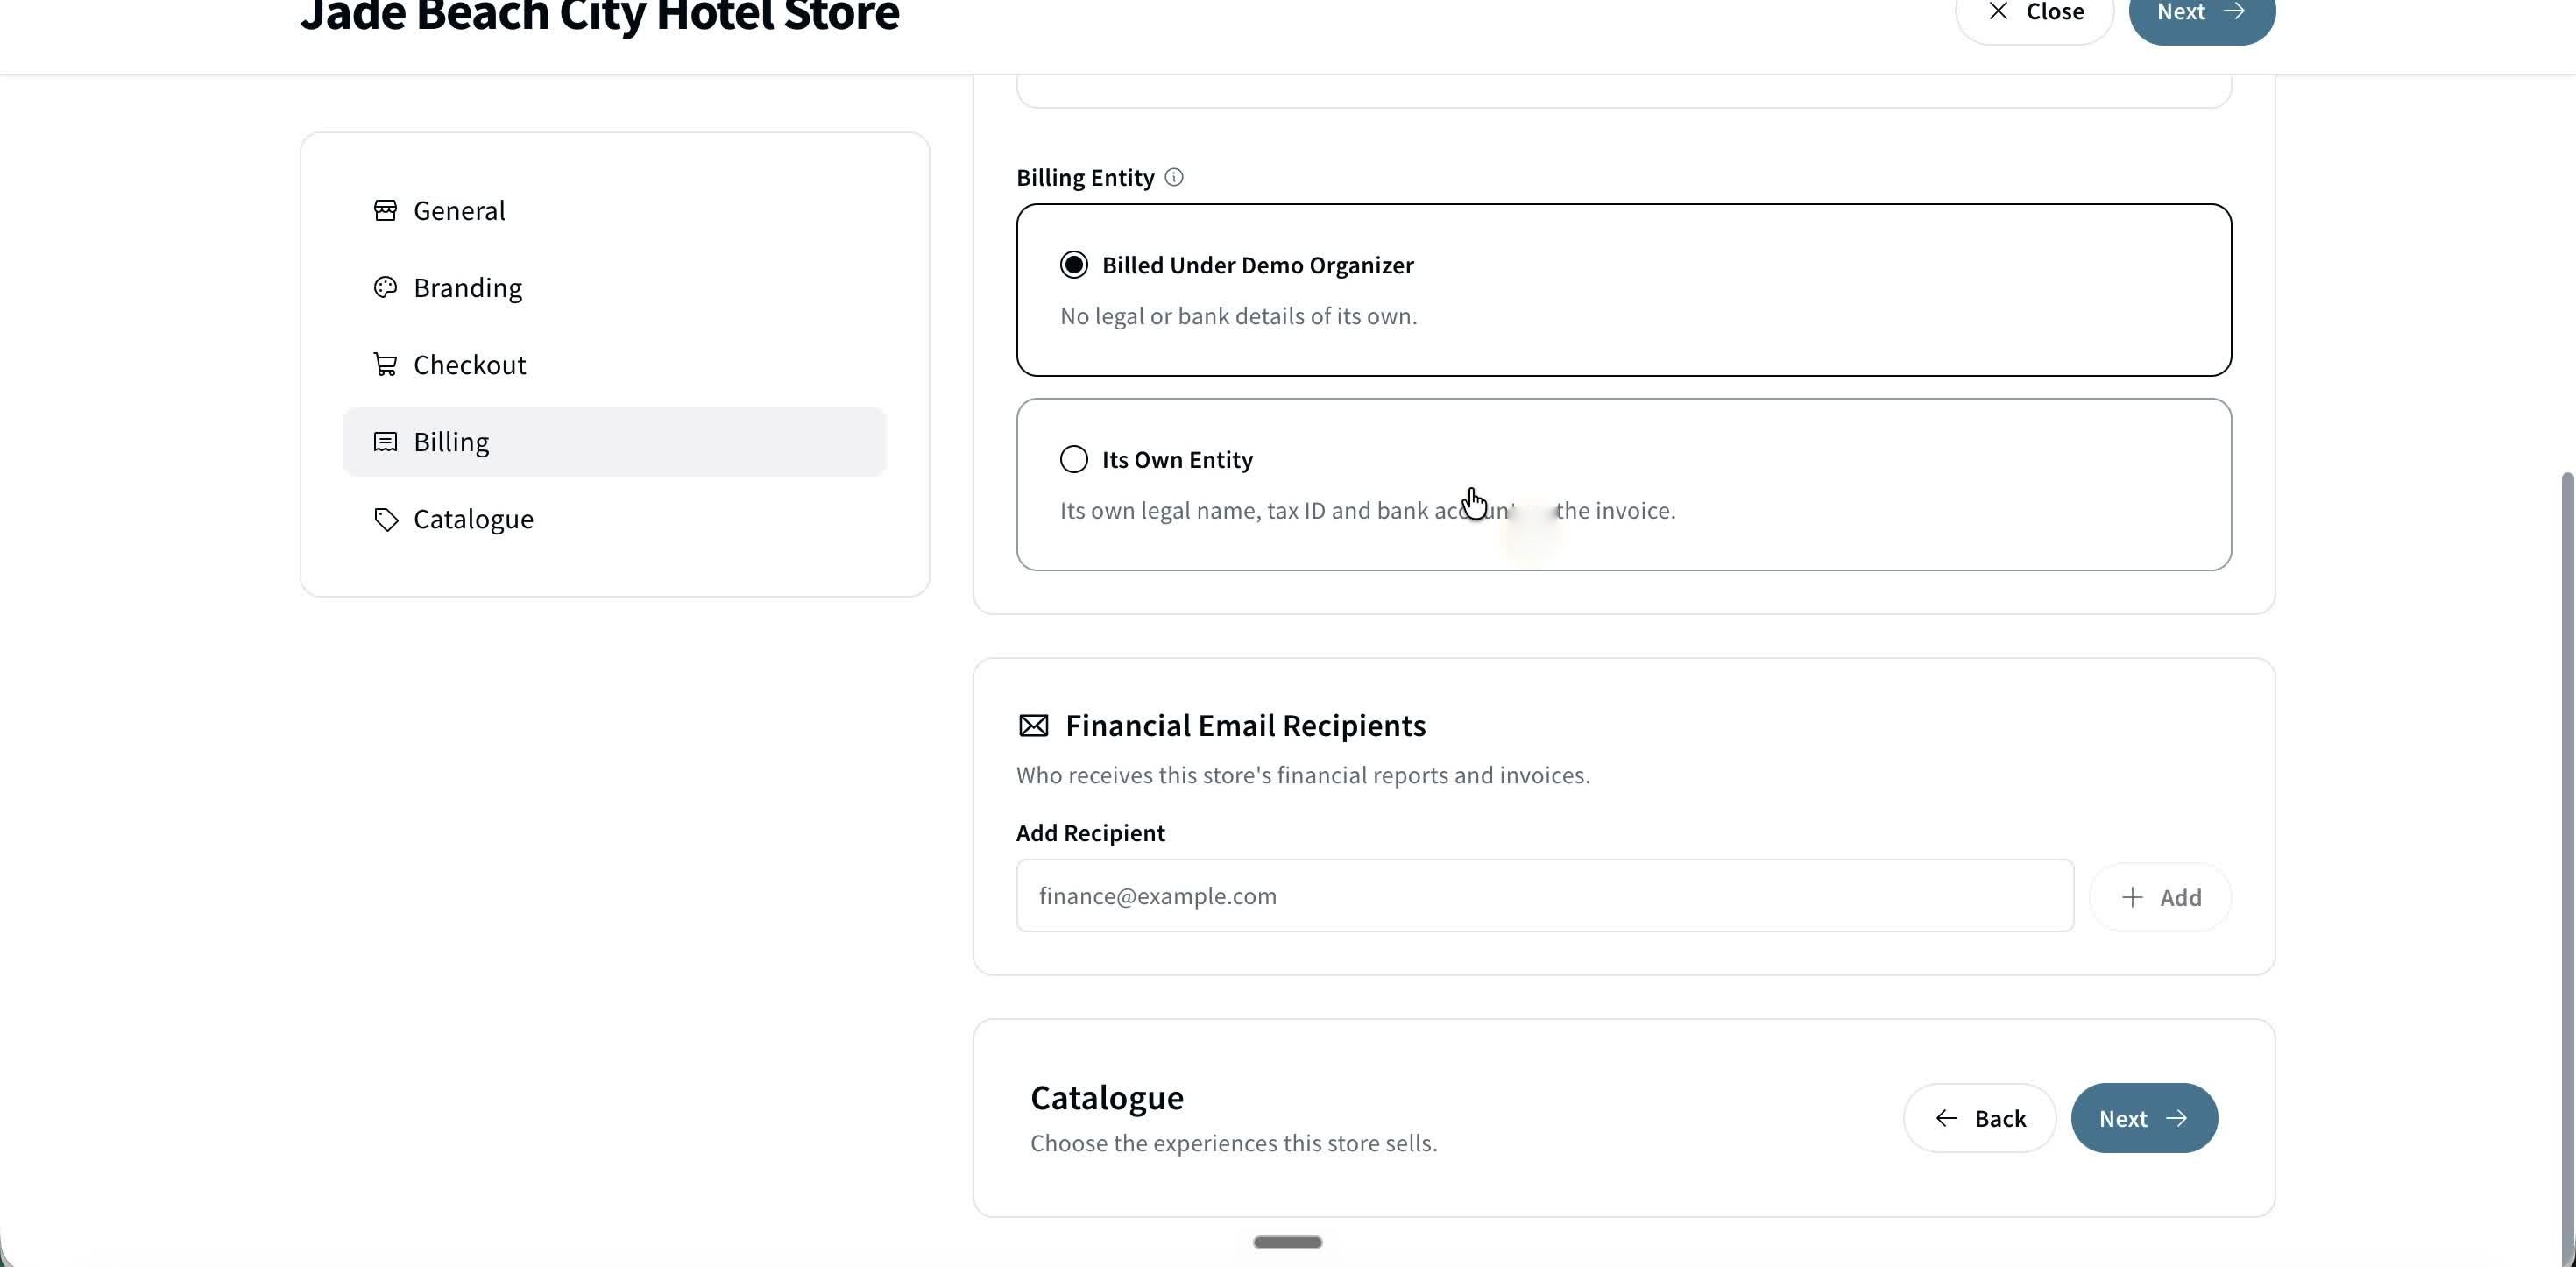Show the Billing Entity info tooltip icon
The height and width of the screenshot is (1267, 2576).
click(1174, 177)
